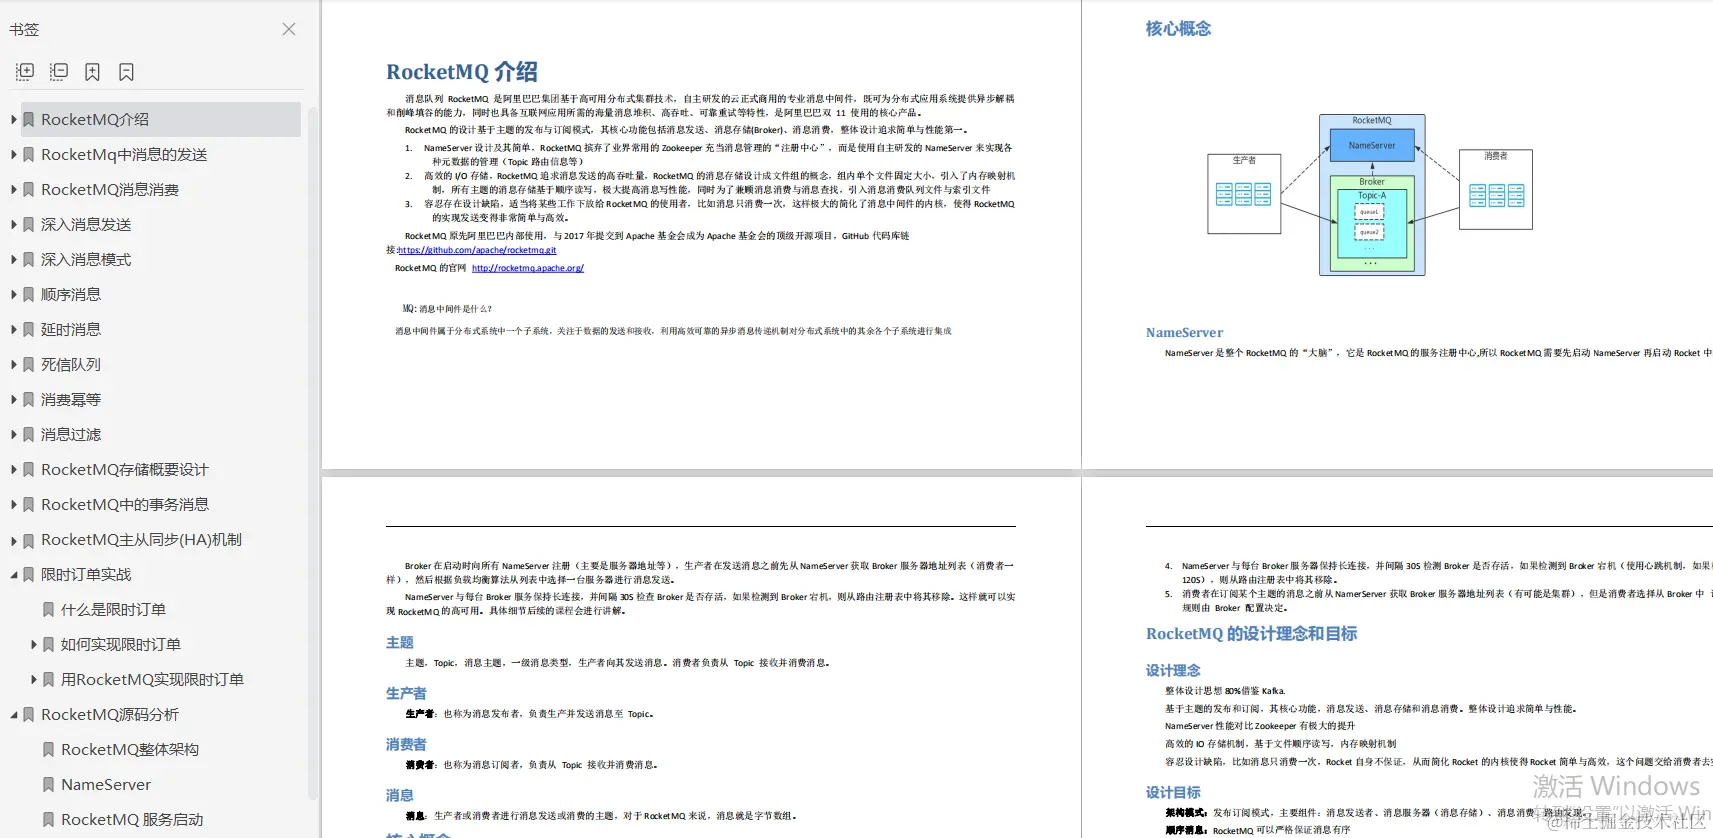The width and height of the screenshot is (1713, 838).
Task: Open the GitHub apache/rocketmq.git link
Action: point(477,250)
